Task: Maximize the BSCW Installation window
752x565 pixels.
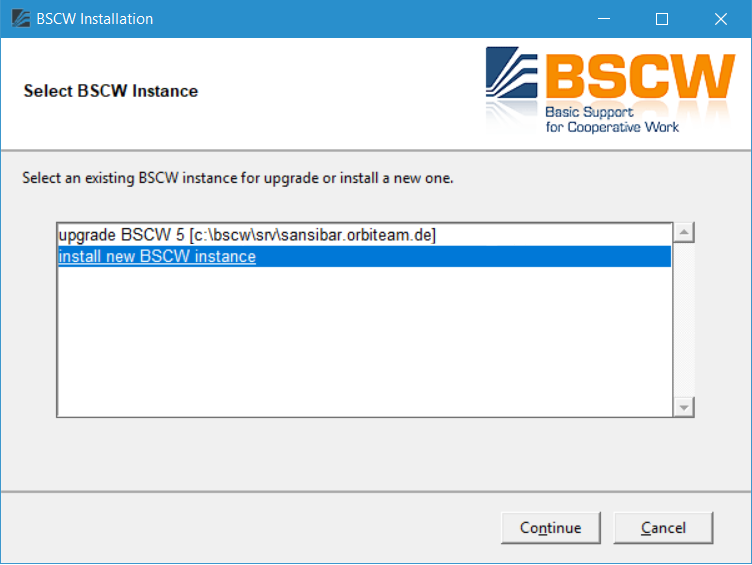Action: pos(661,19)
